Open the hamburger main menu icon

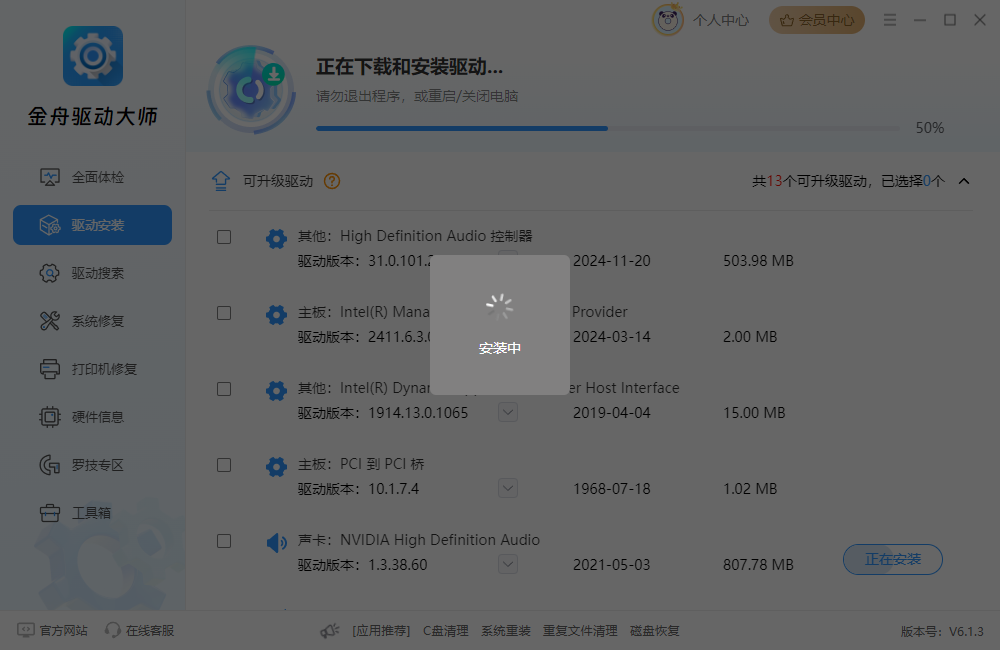coord(890,20)
